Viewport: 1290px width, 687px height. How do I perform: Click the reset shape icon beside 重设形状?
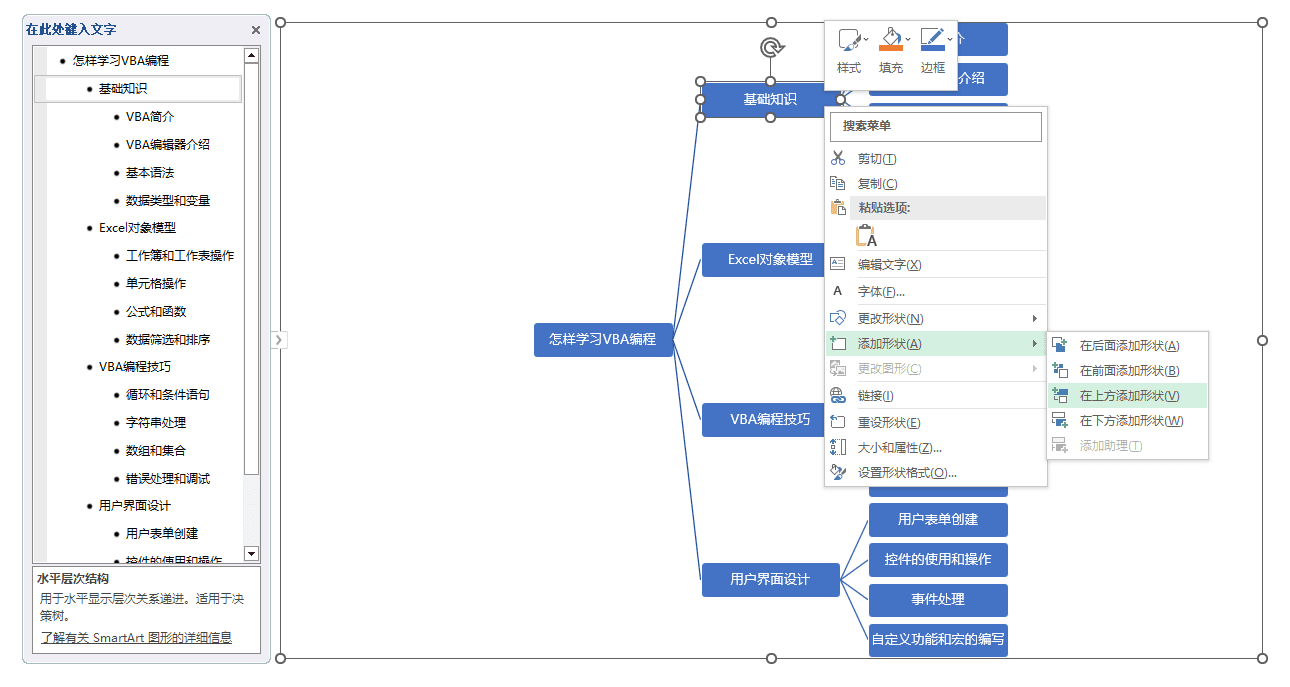click(838, 422)
